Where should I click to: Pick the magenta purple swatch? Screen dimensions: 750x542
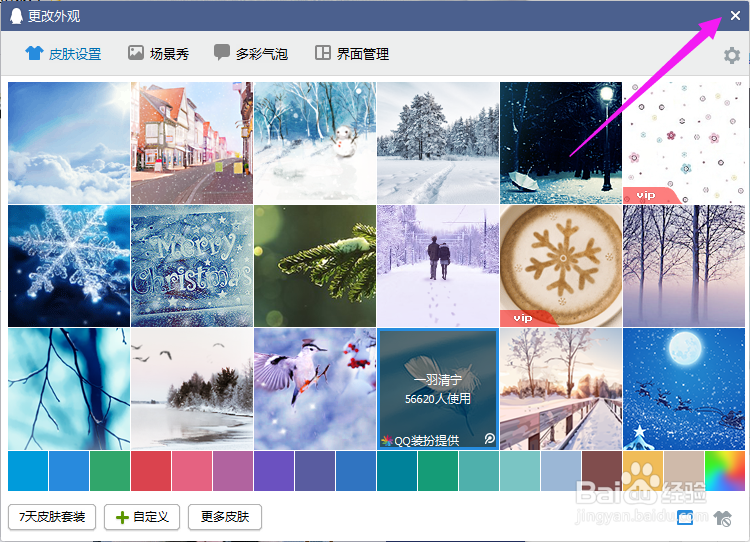(233, 471)
